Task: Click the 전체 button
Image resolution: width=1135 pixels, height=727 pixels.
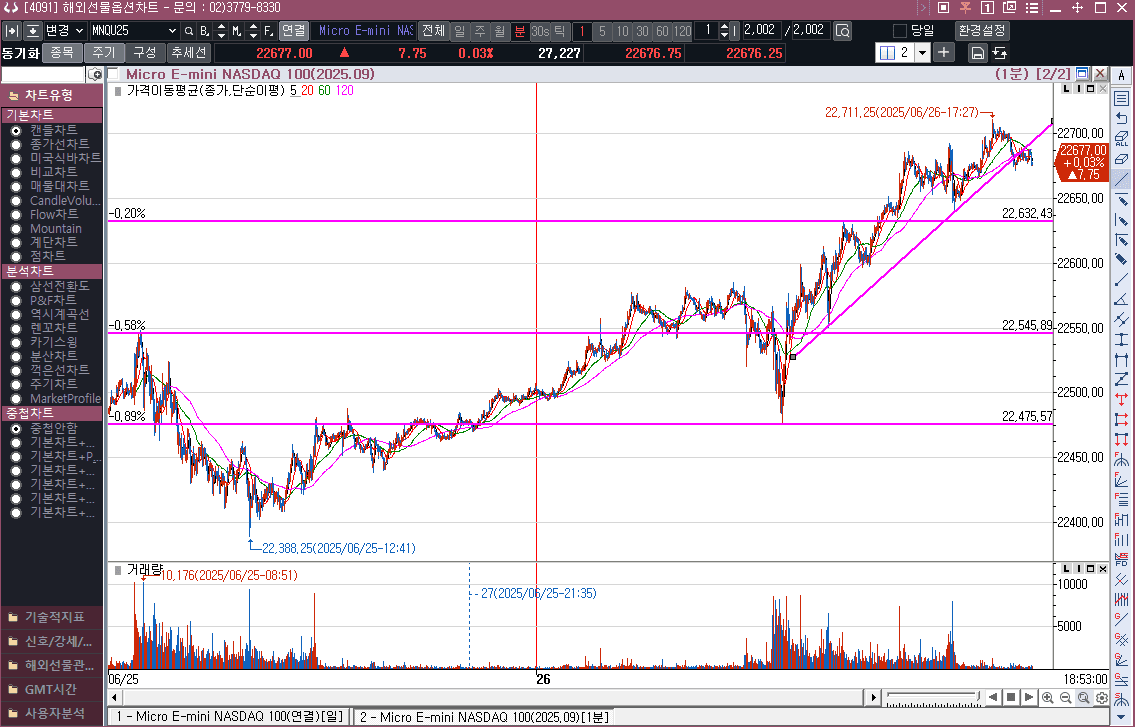Action: [x=433, y=31]
